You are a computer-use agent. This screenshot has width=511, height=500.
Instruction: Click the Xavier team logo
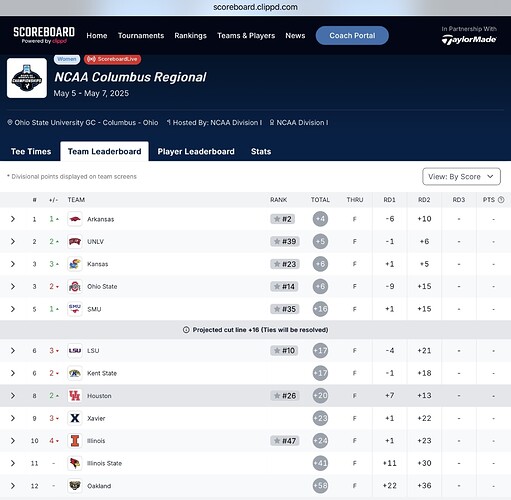click(x=75, y=418)
